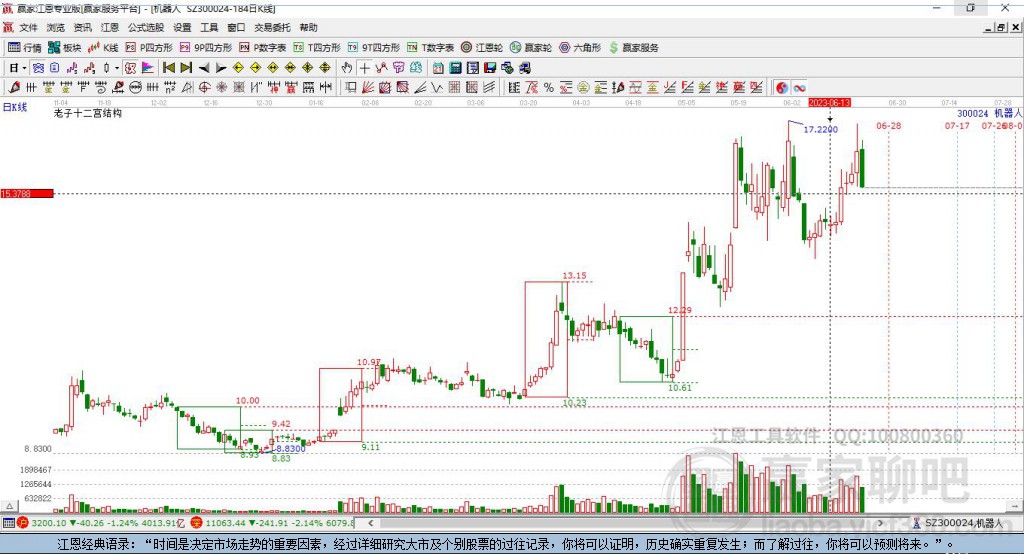Select the Gann fan lines tool
This screenshot has width=1024, height=554.
(368, 88)
